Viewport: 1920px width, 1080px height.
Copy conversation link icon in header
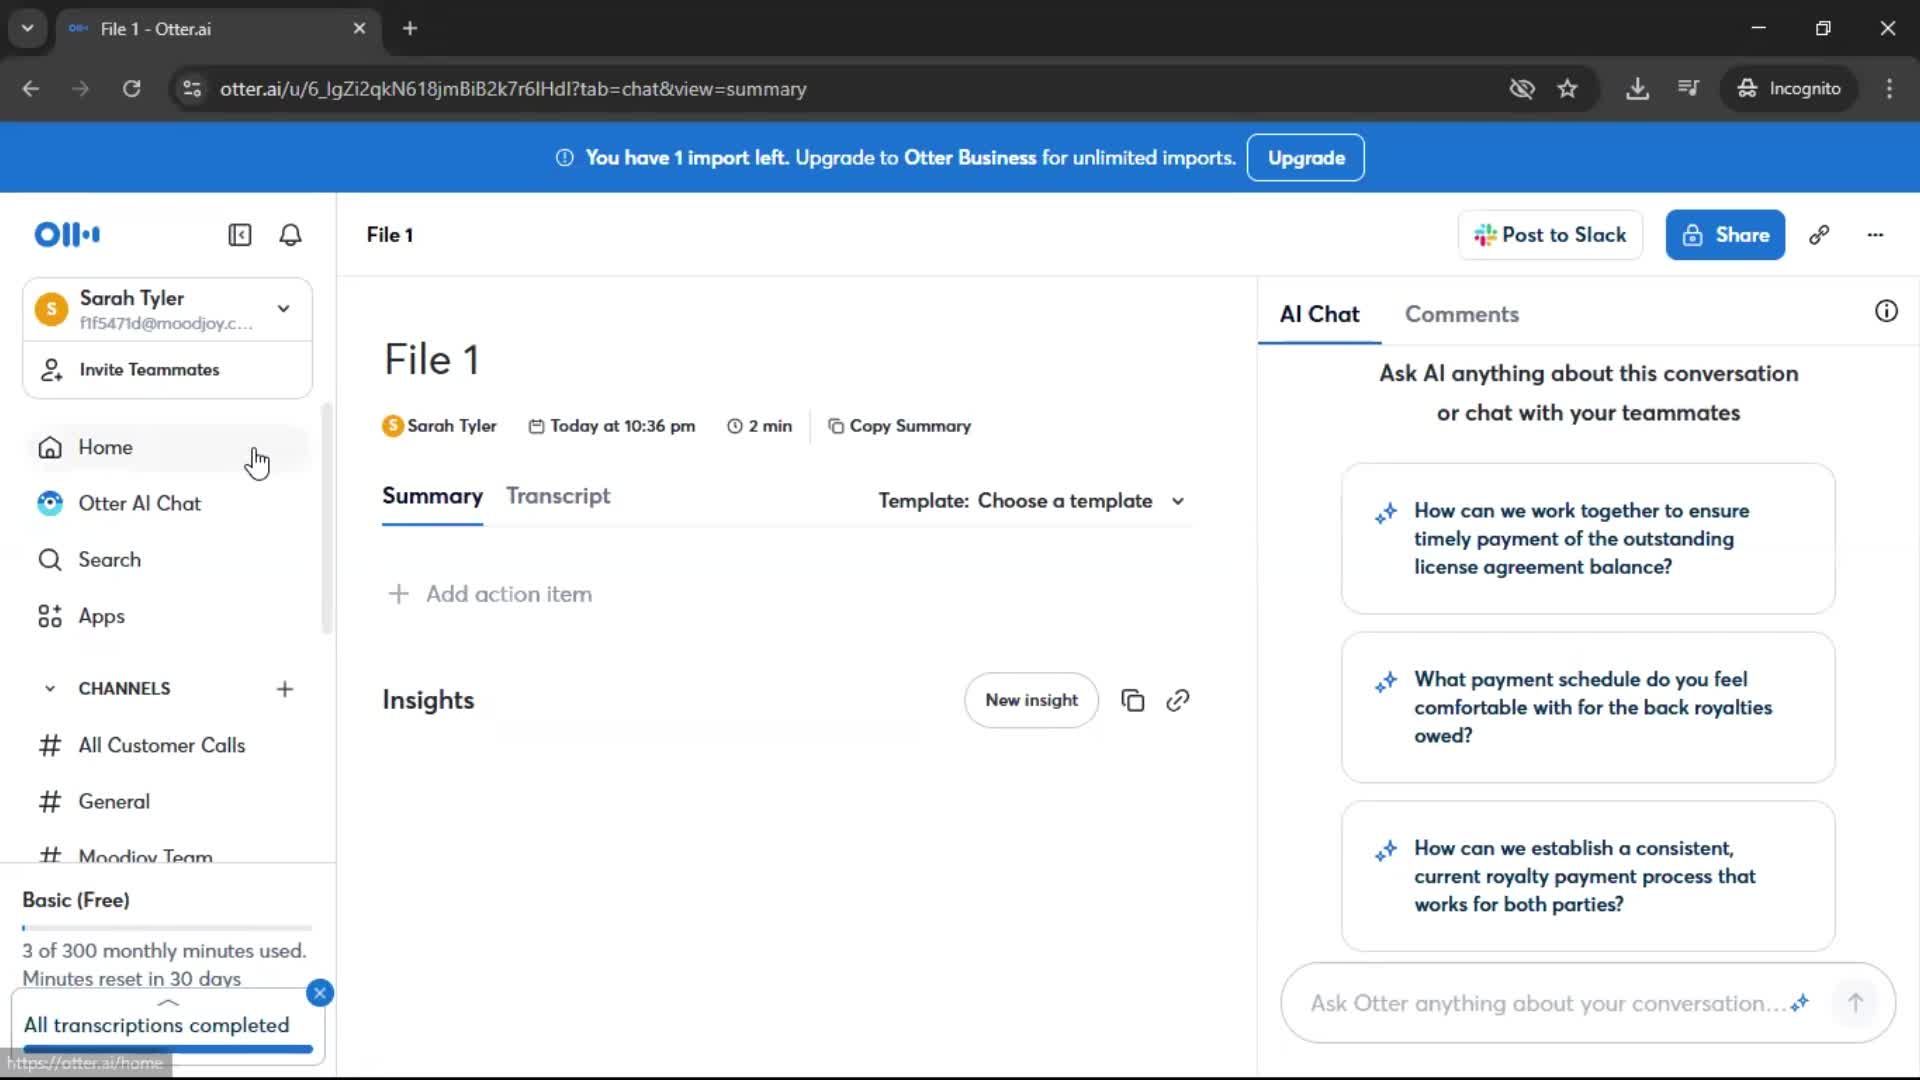[x=1819, y=235]
